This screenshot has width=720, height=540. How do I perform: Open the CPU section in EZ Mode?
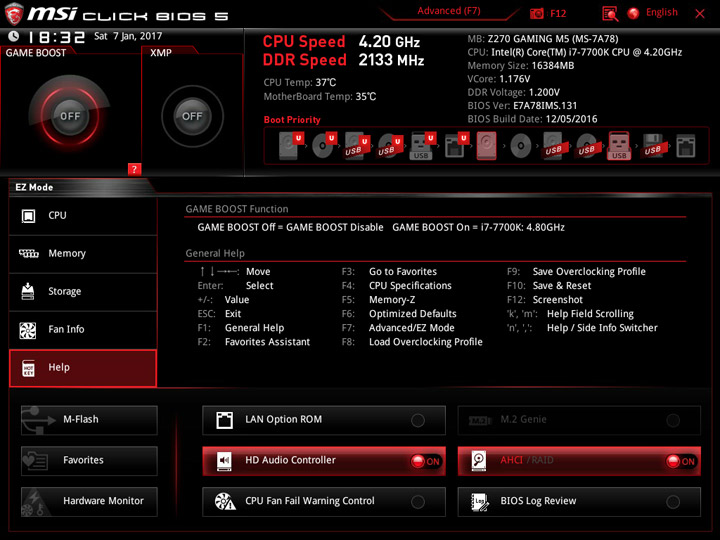pos(83,216)
